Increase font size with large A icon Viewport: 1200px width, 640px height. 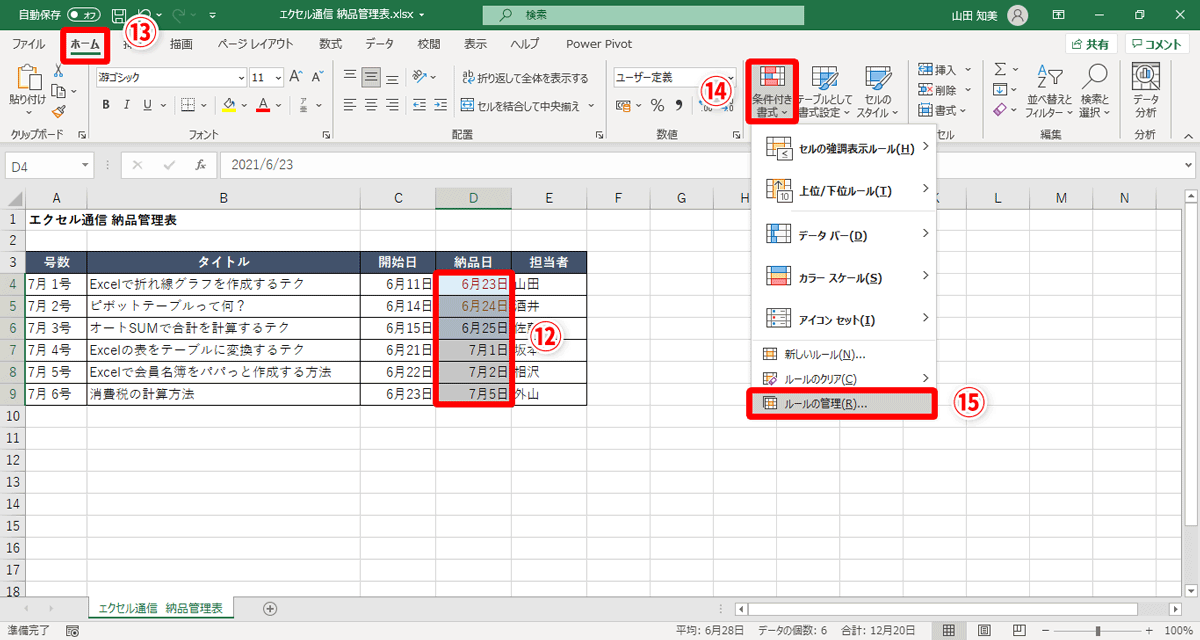point(296,77)
